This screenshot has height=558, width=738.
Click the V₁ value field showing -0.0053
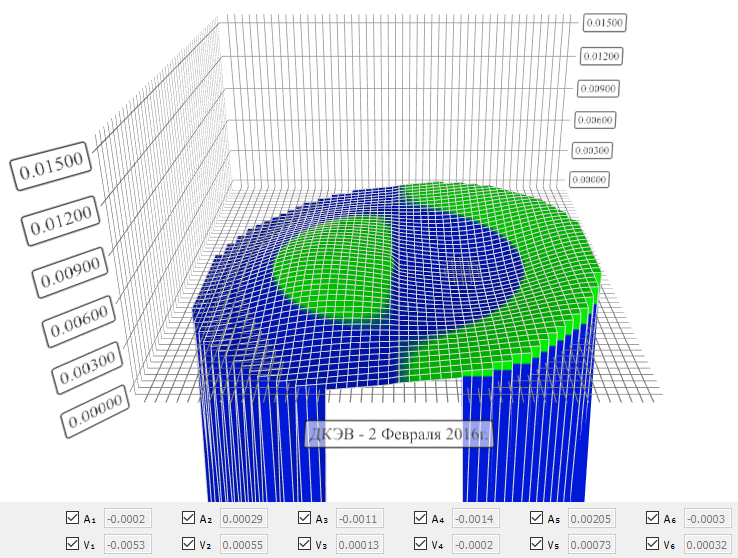tap(127, 545)
